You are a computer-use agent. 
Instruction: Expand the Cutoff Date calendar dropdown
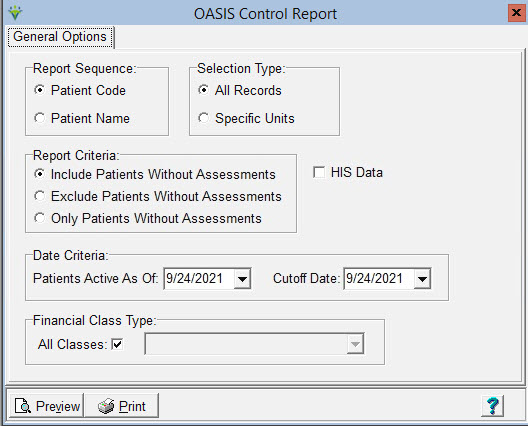click(x=422, y=278)
